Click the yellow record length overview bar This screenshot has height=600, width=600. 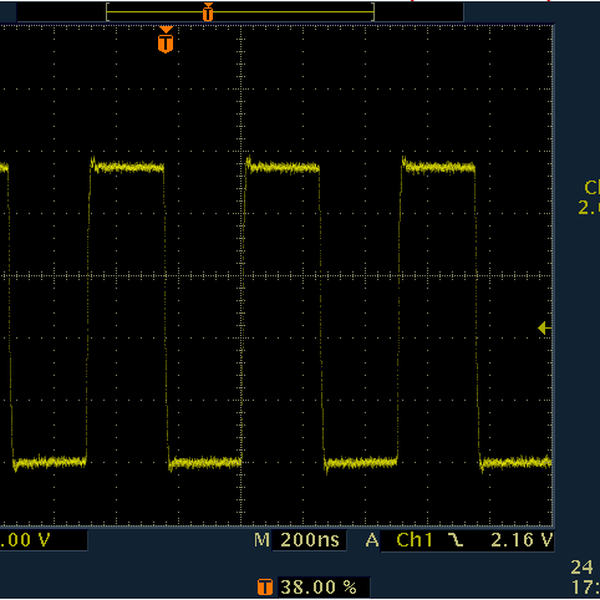point(240,11)
